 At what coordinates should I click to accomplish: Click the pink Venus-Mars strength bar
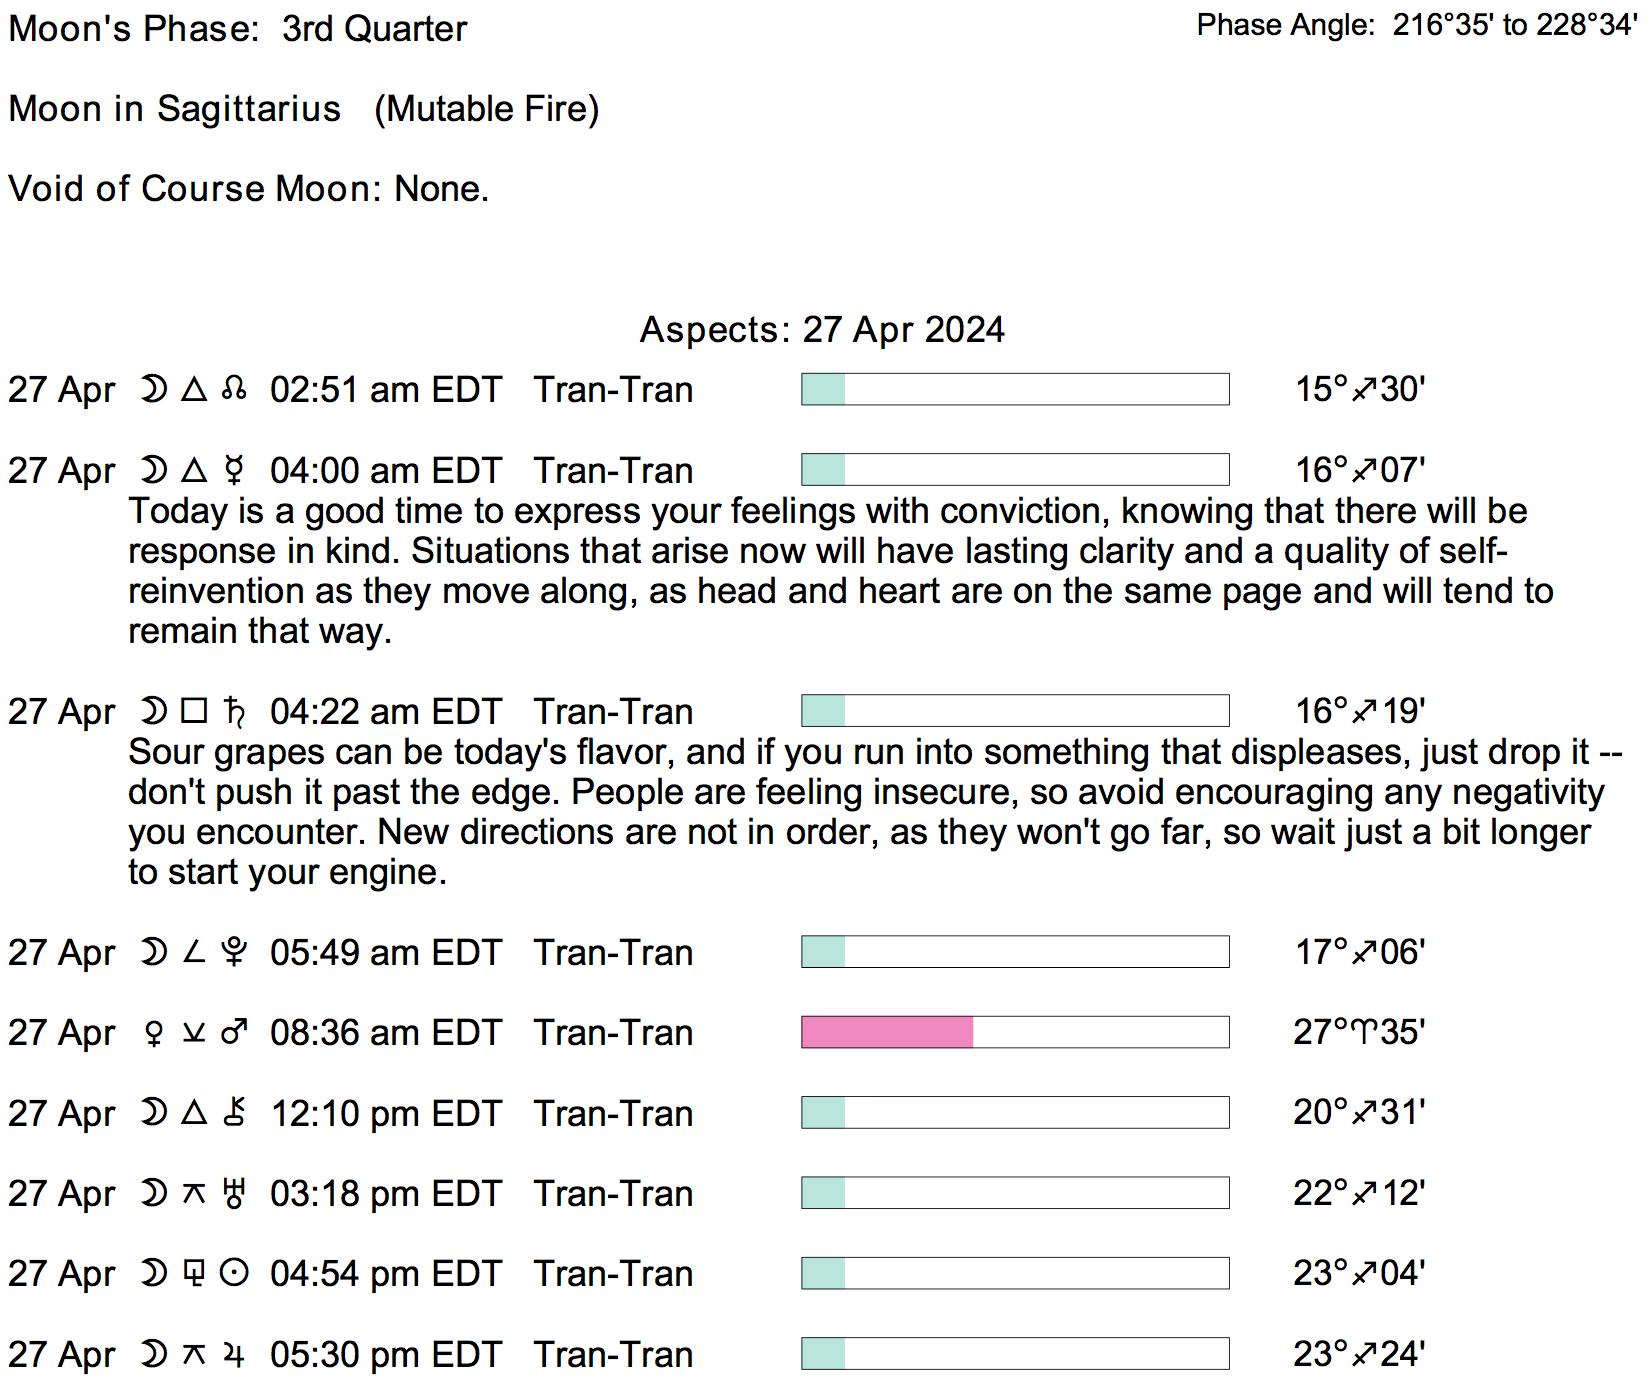click(x=887, y=1032)
